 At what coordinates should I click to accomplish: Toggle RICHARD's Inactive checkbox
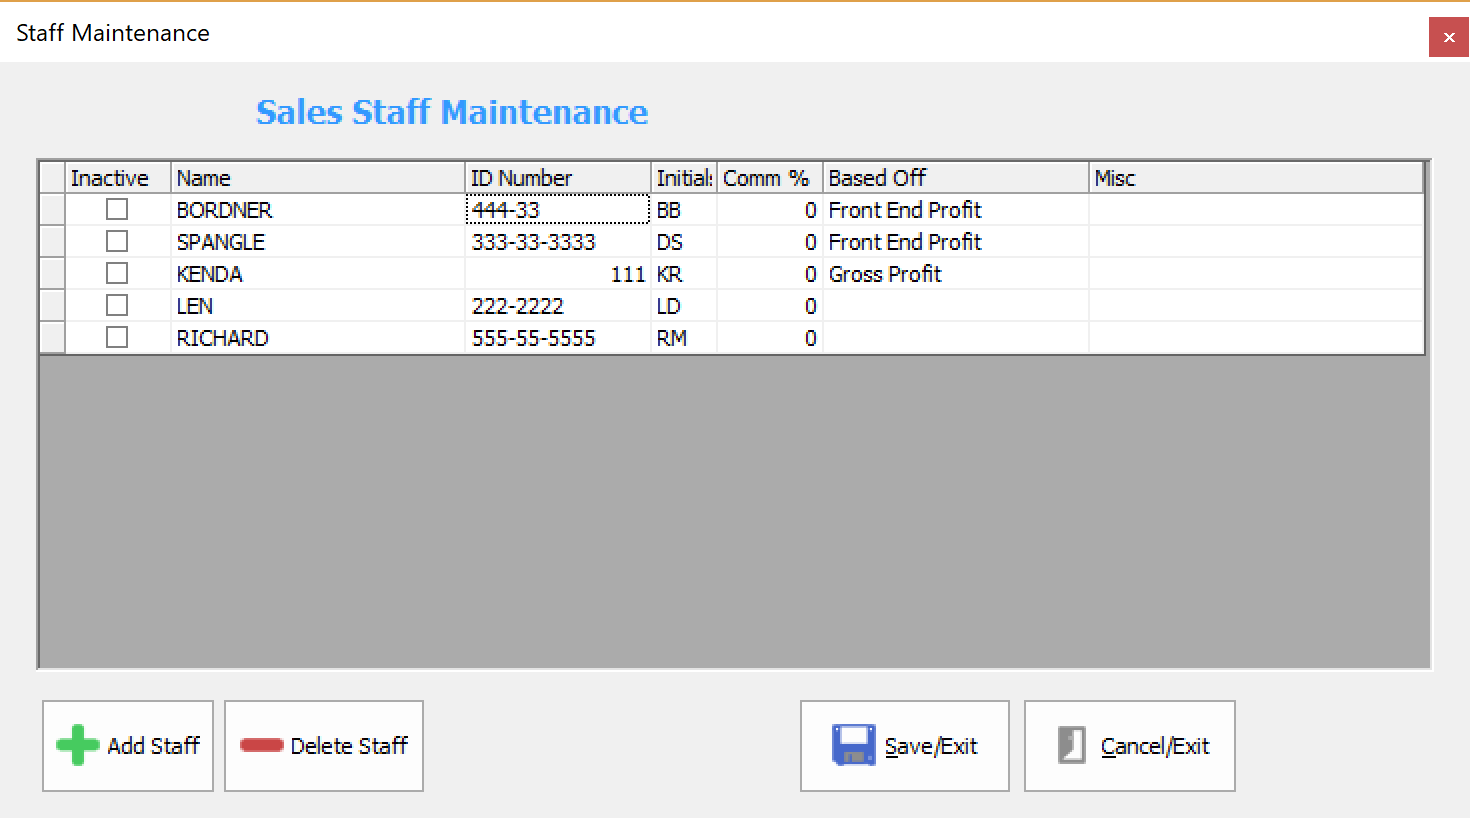[116, 337]
